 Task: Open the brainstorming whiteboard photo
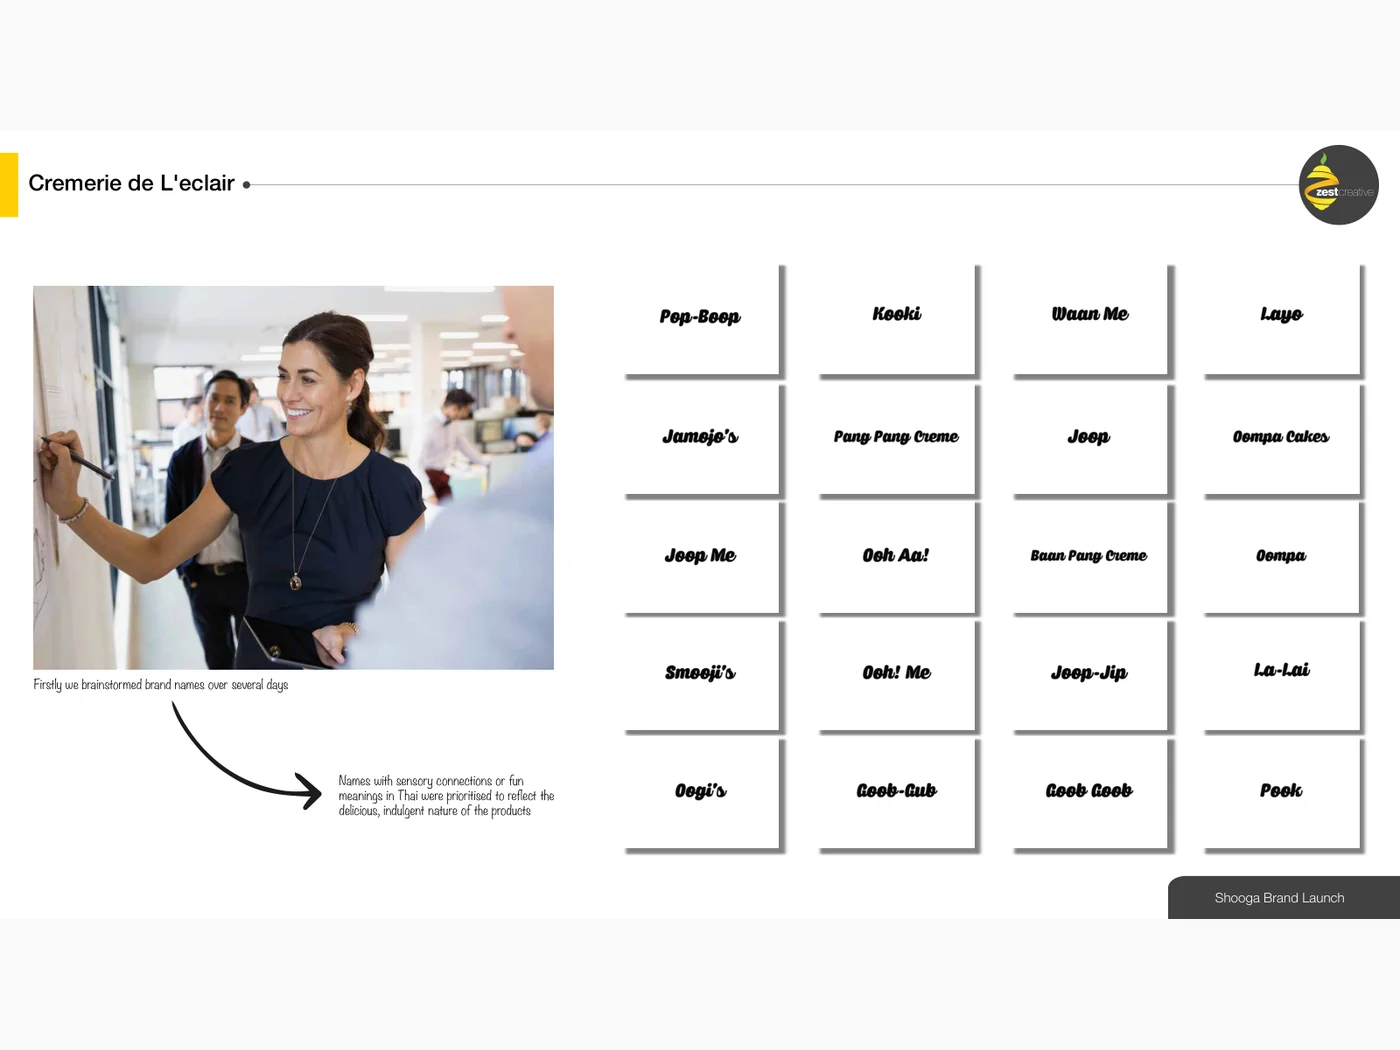293,478
